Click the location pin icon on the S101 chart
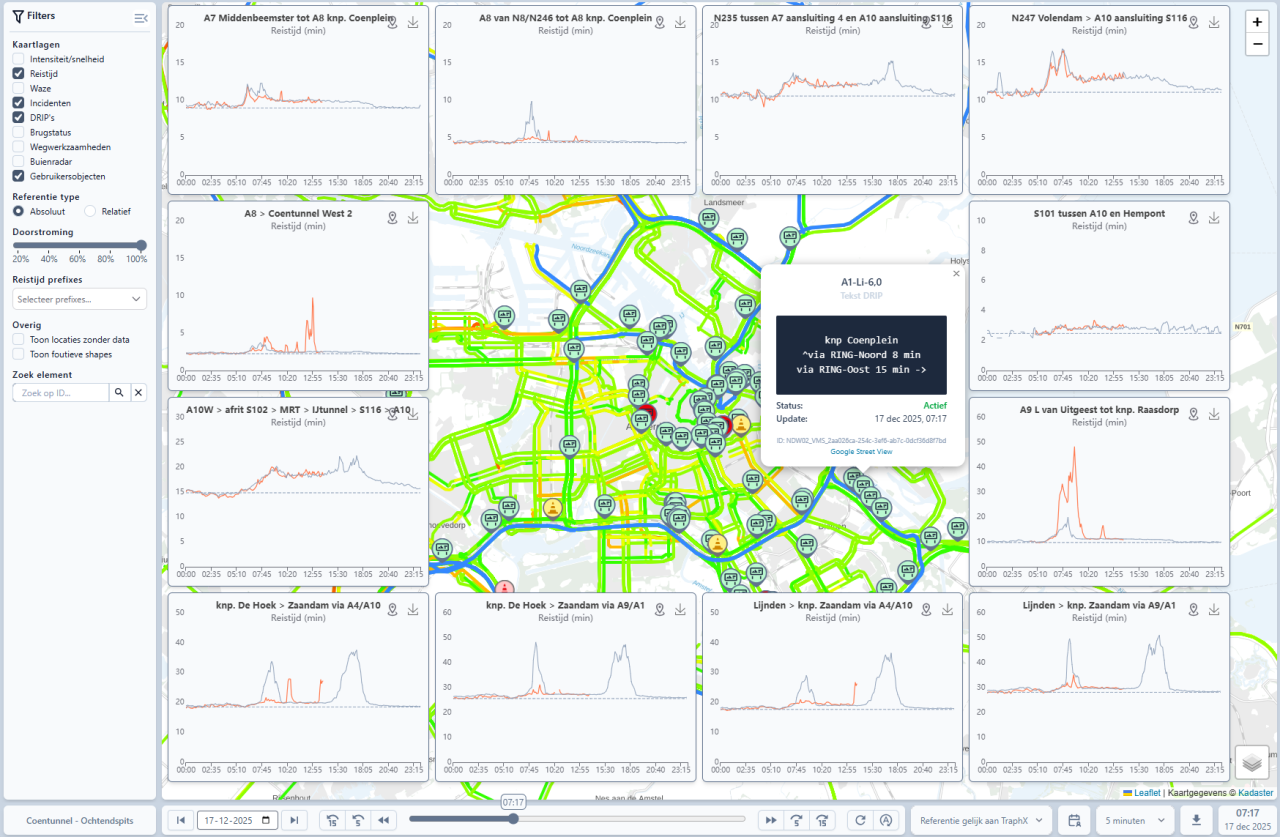The height and width of the screenshot is (837, 1280). click(x=1192, y=217)
